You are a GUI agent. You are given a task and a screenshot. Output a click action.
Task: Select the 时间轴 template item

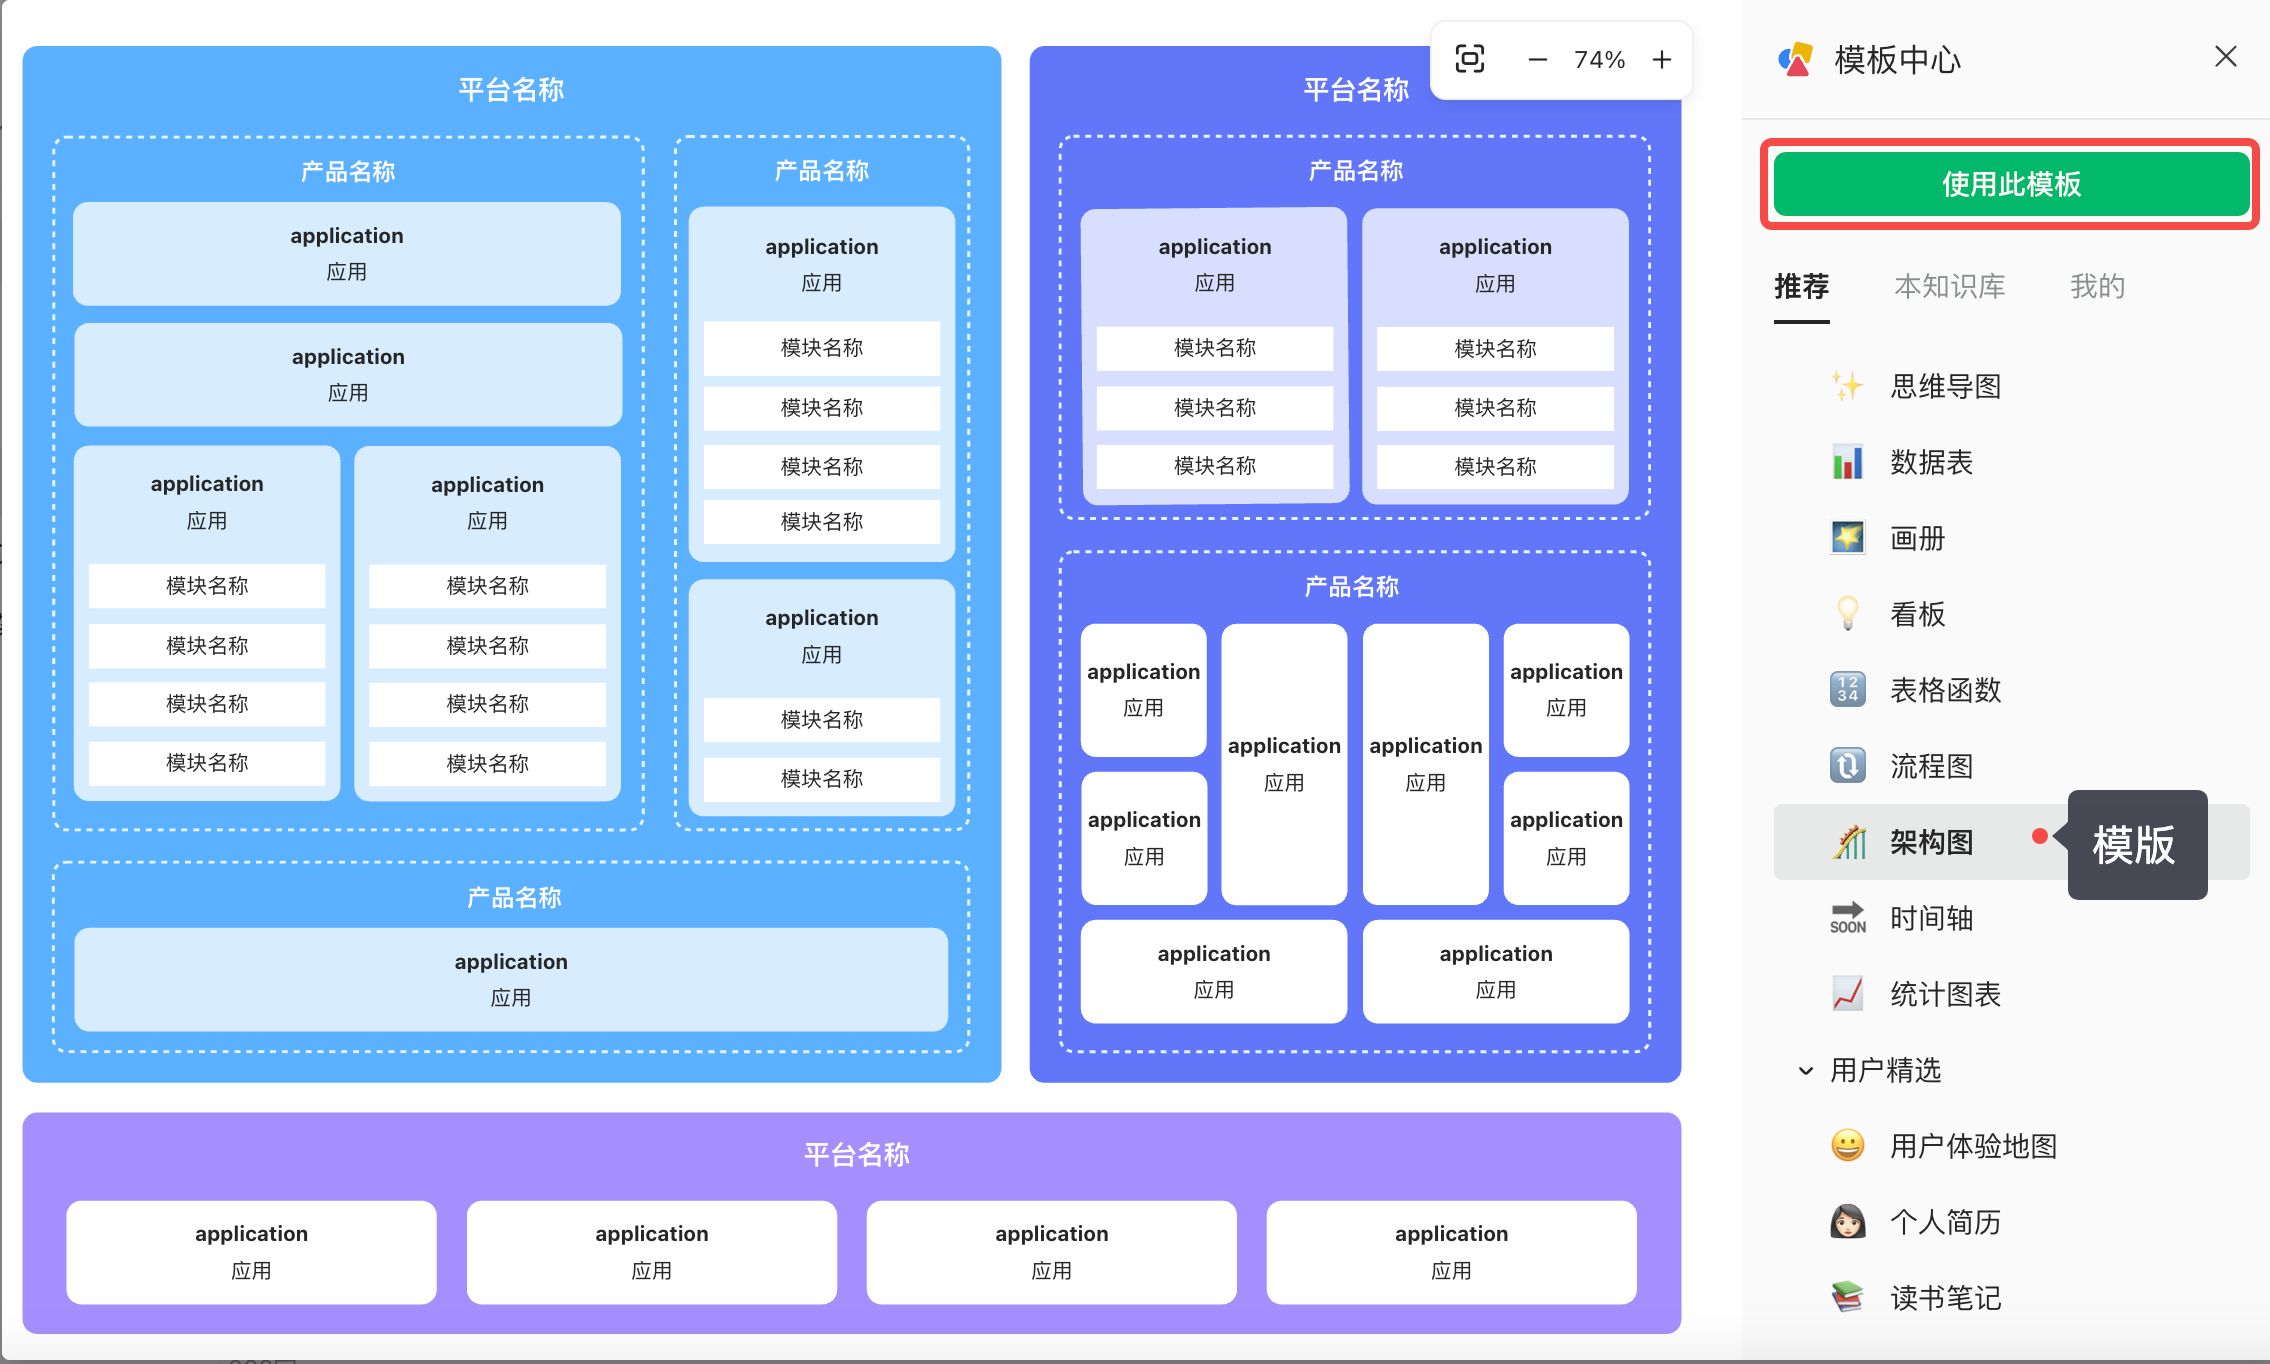(1930, 918)
